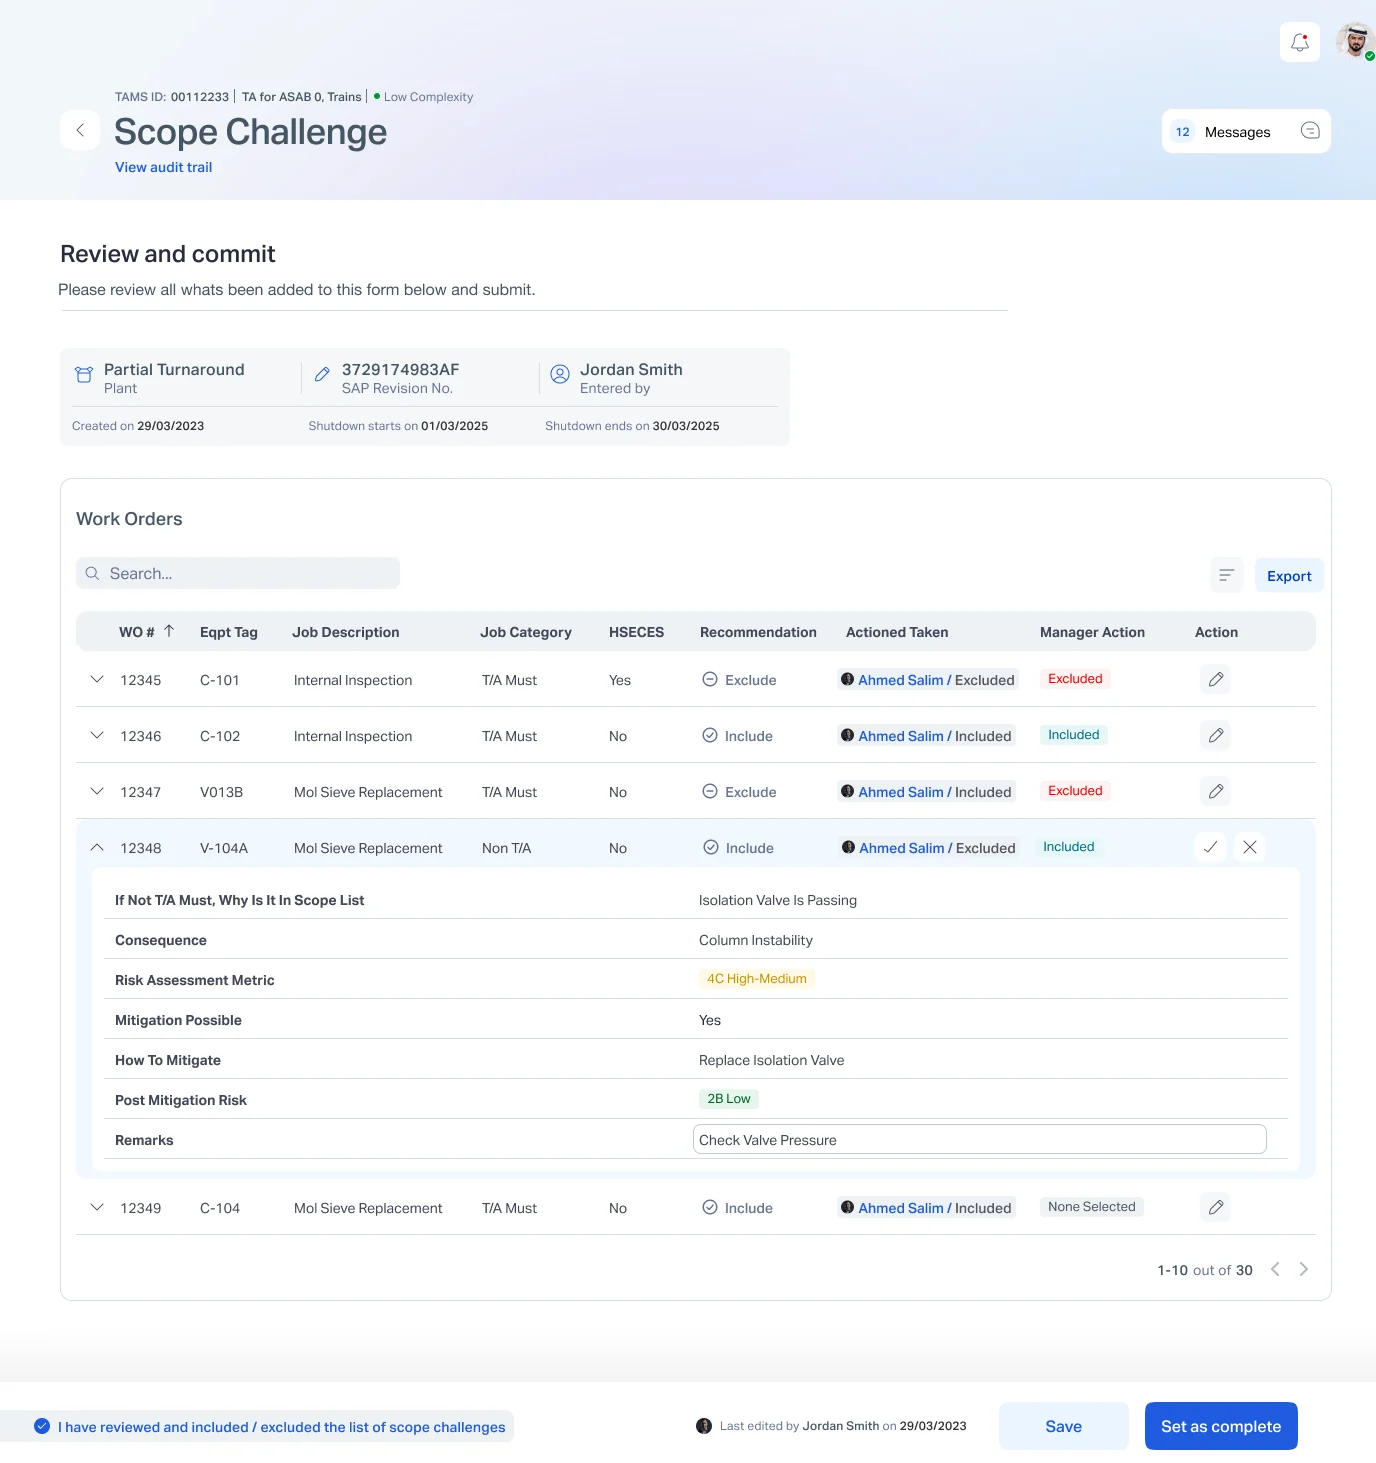Go back using the left arrow button
1376x1463 pixels.
pyautogui.click(x=80, y=130)
